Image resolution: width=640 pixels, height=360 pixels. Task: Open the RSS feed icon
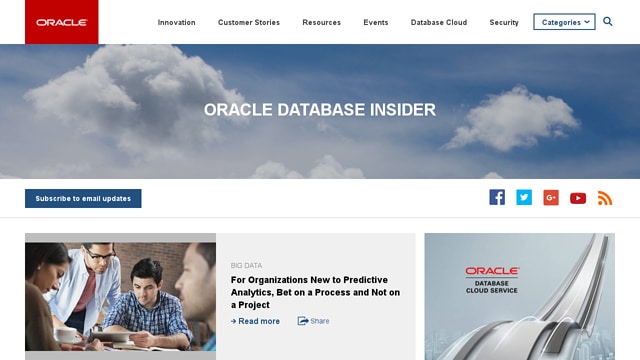coord(605,198)
